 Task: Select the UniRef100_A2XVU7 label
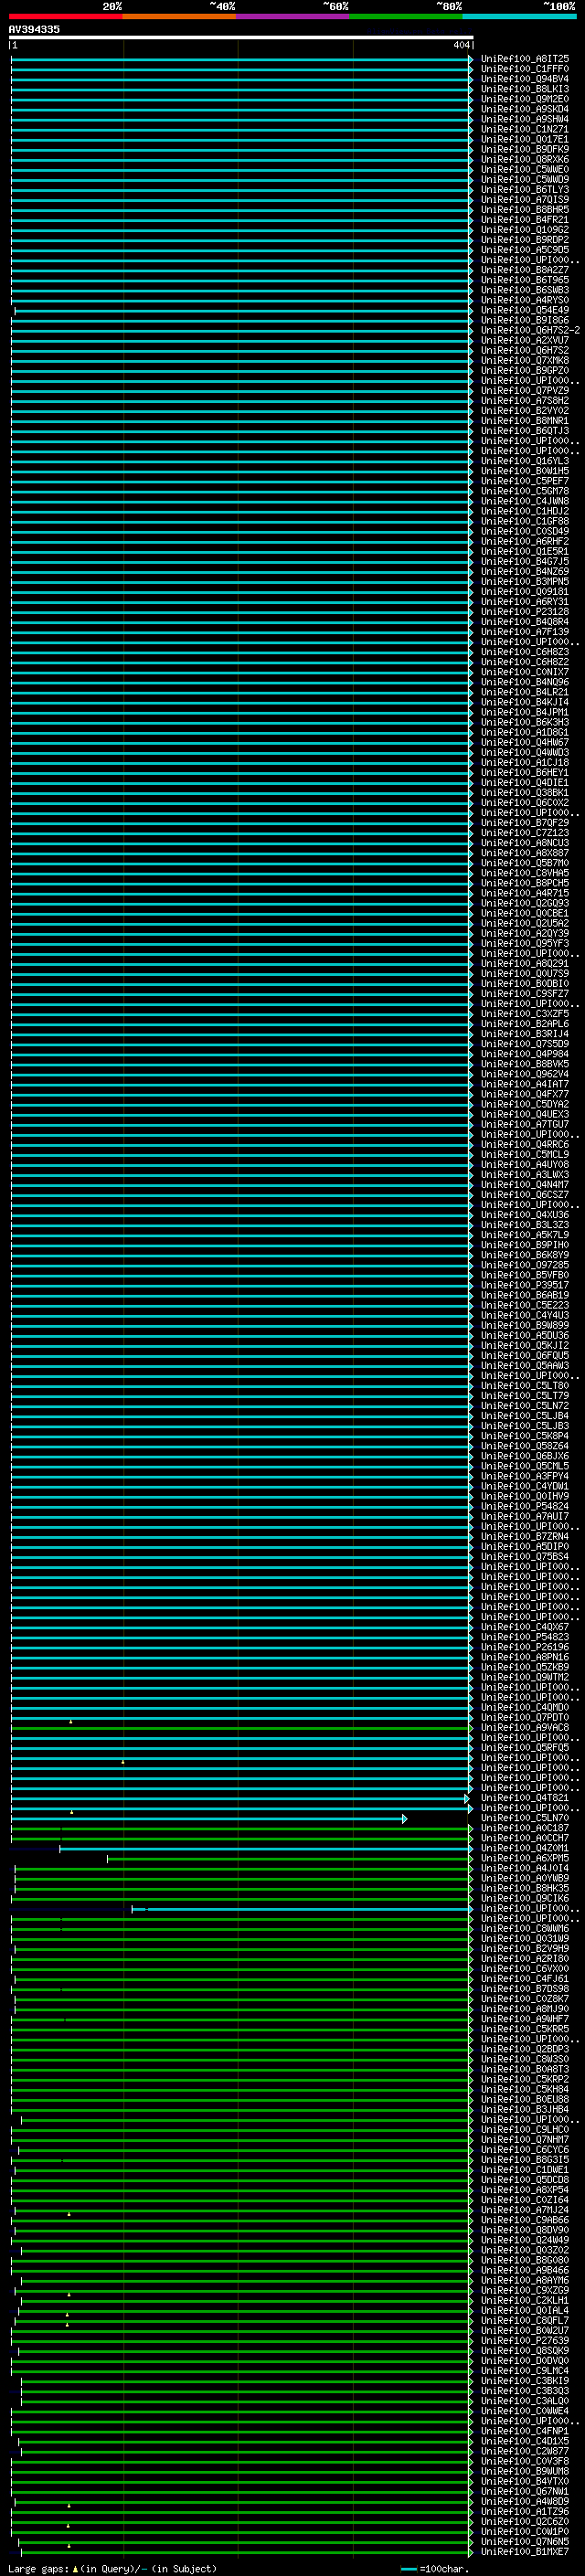pyautogui.click(x=525, y=340)
